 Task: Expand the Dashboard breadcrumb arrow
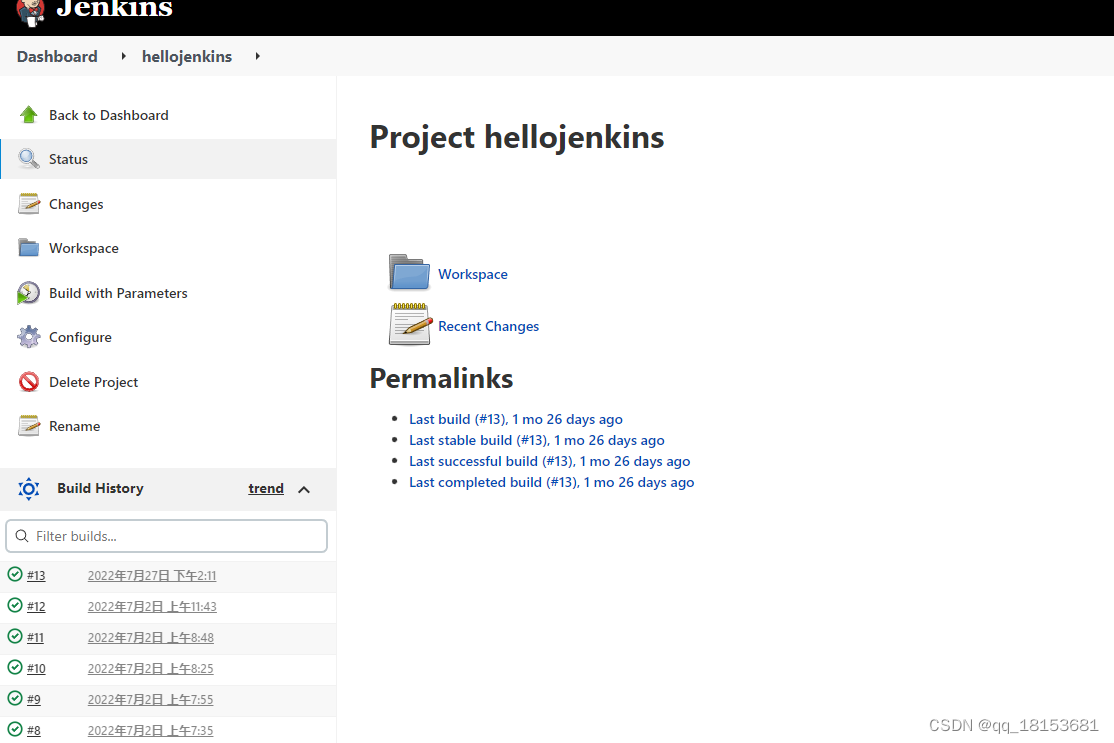pyautogui.click(x=123, y=57)
